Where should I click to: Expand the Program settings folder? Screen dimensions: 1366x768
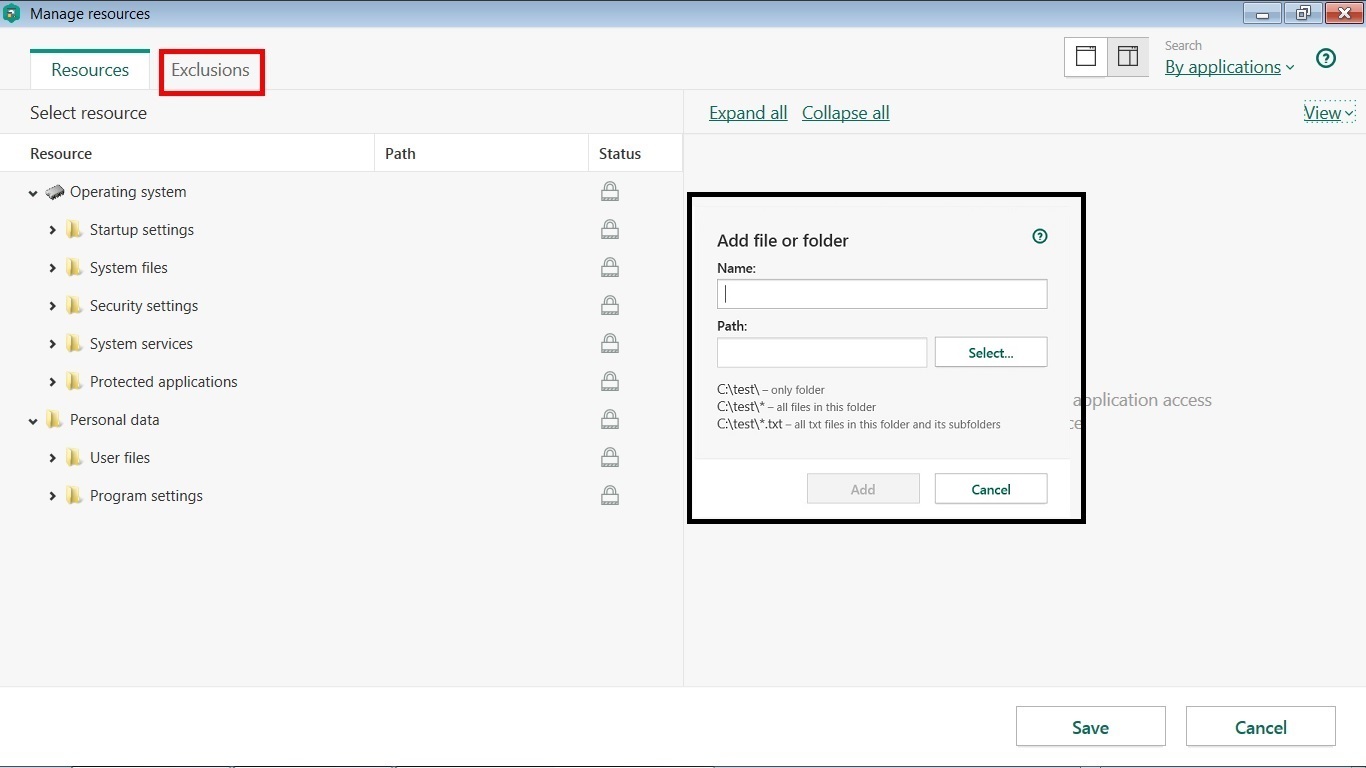coord(53,496)
